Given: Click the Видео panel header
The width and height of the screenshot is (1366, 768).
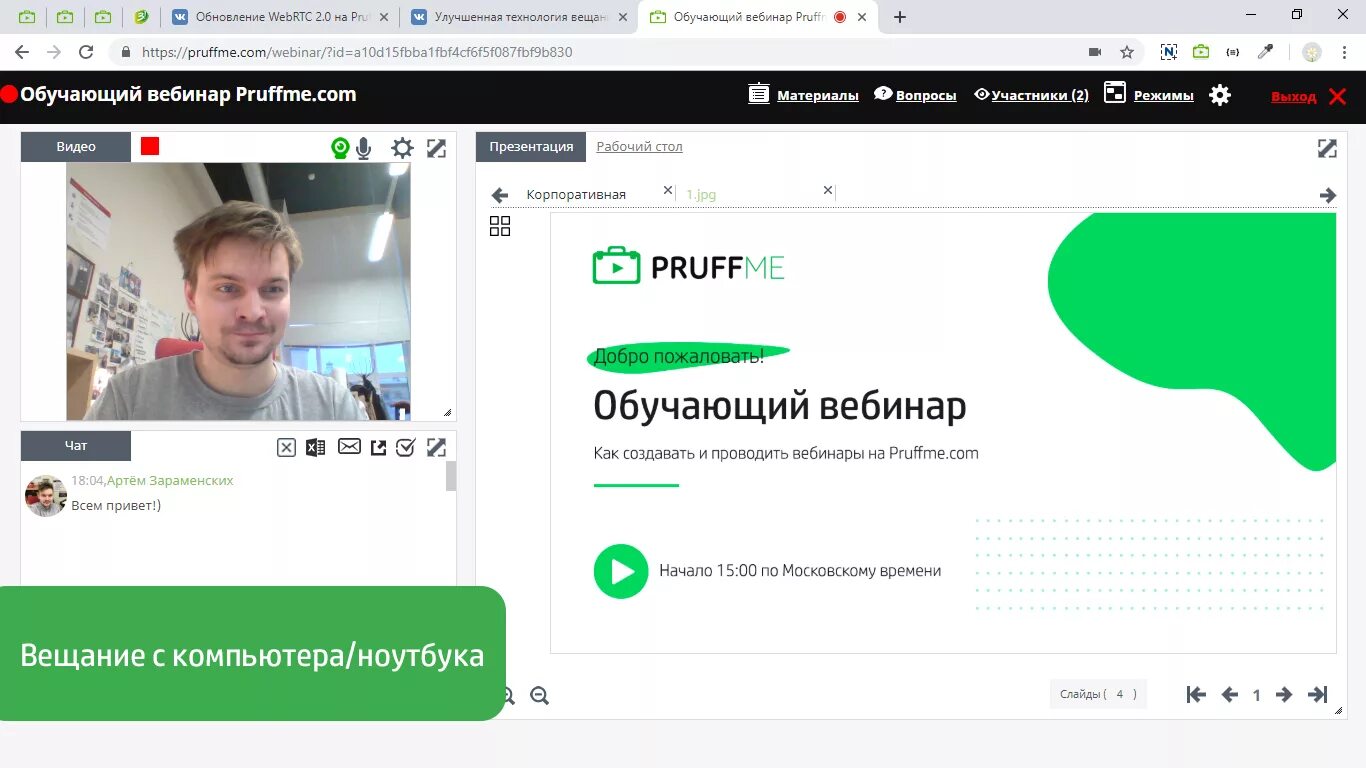Looking at the screenshot, I should pos(76,146).
